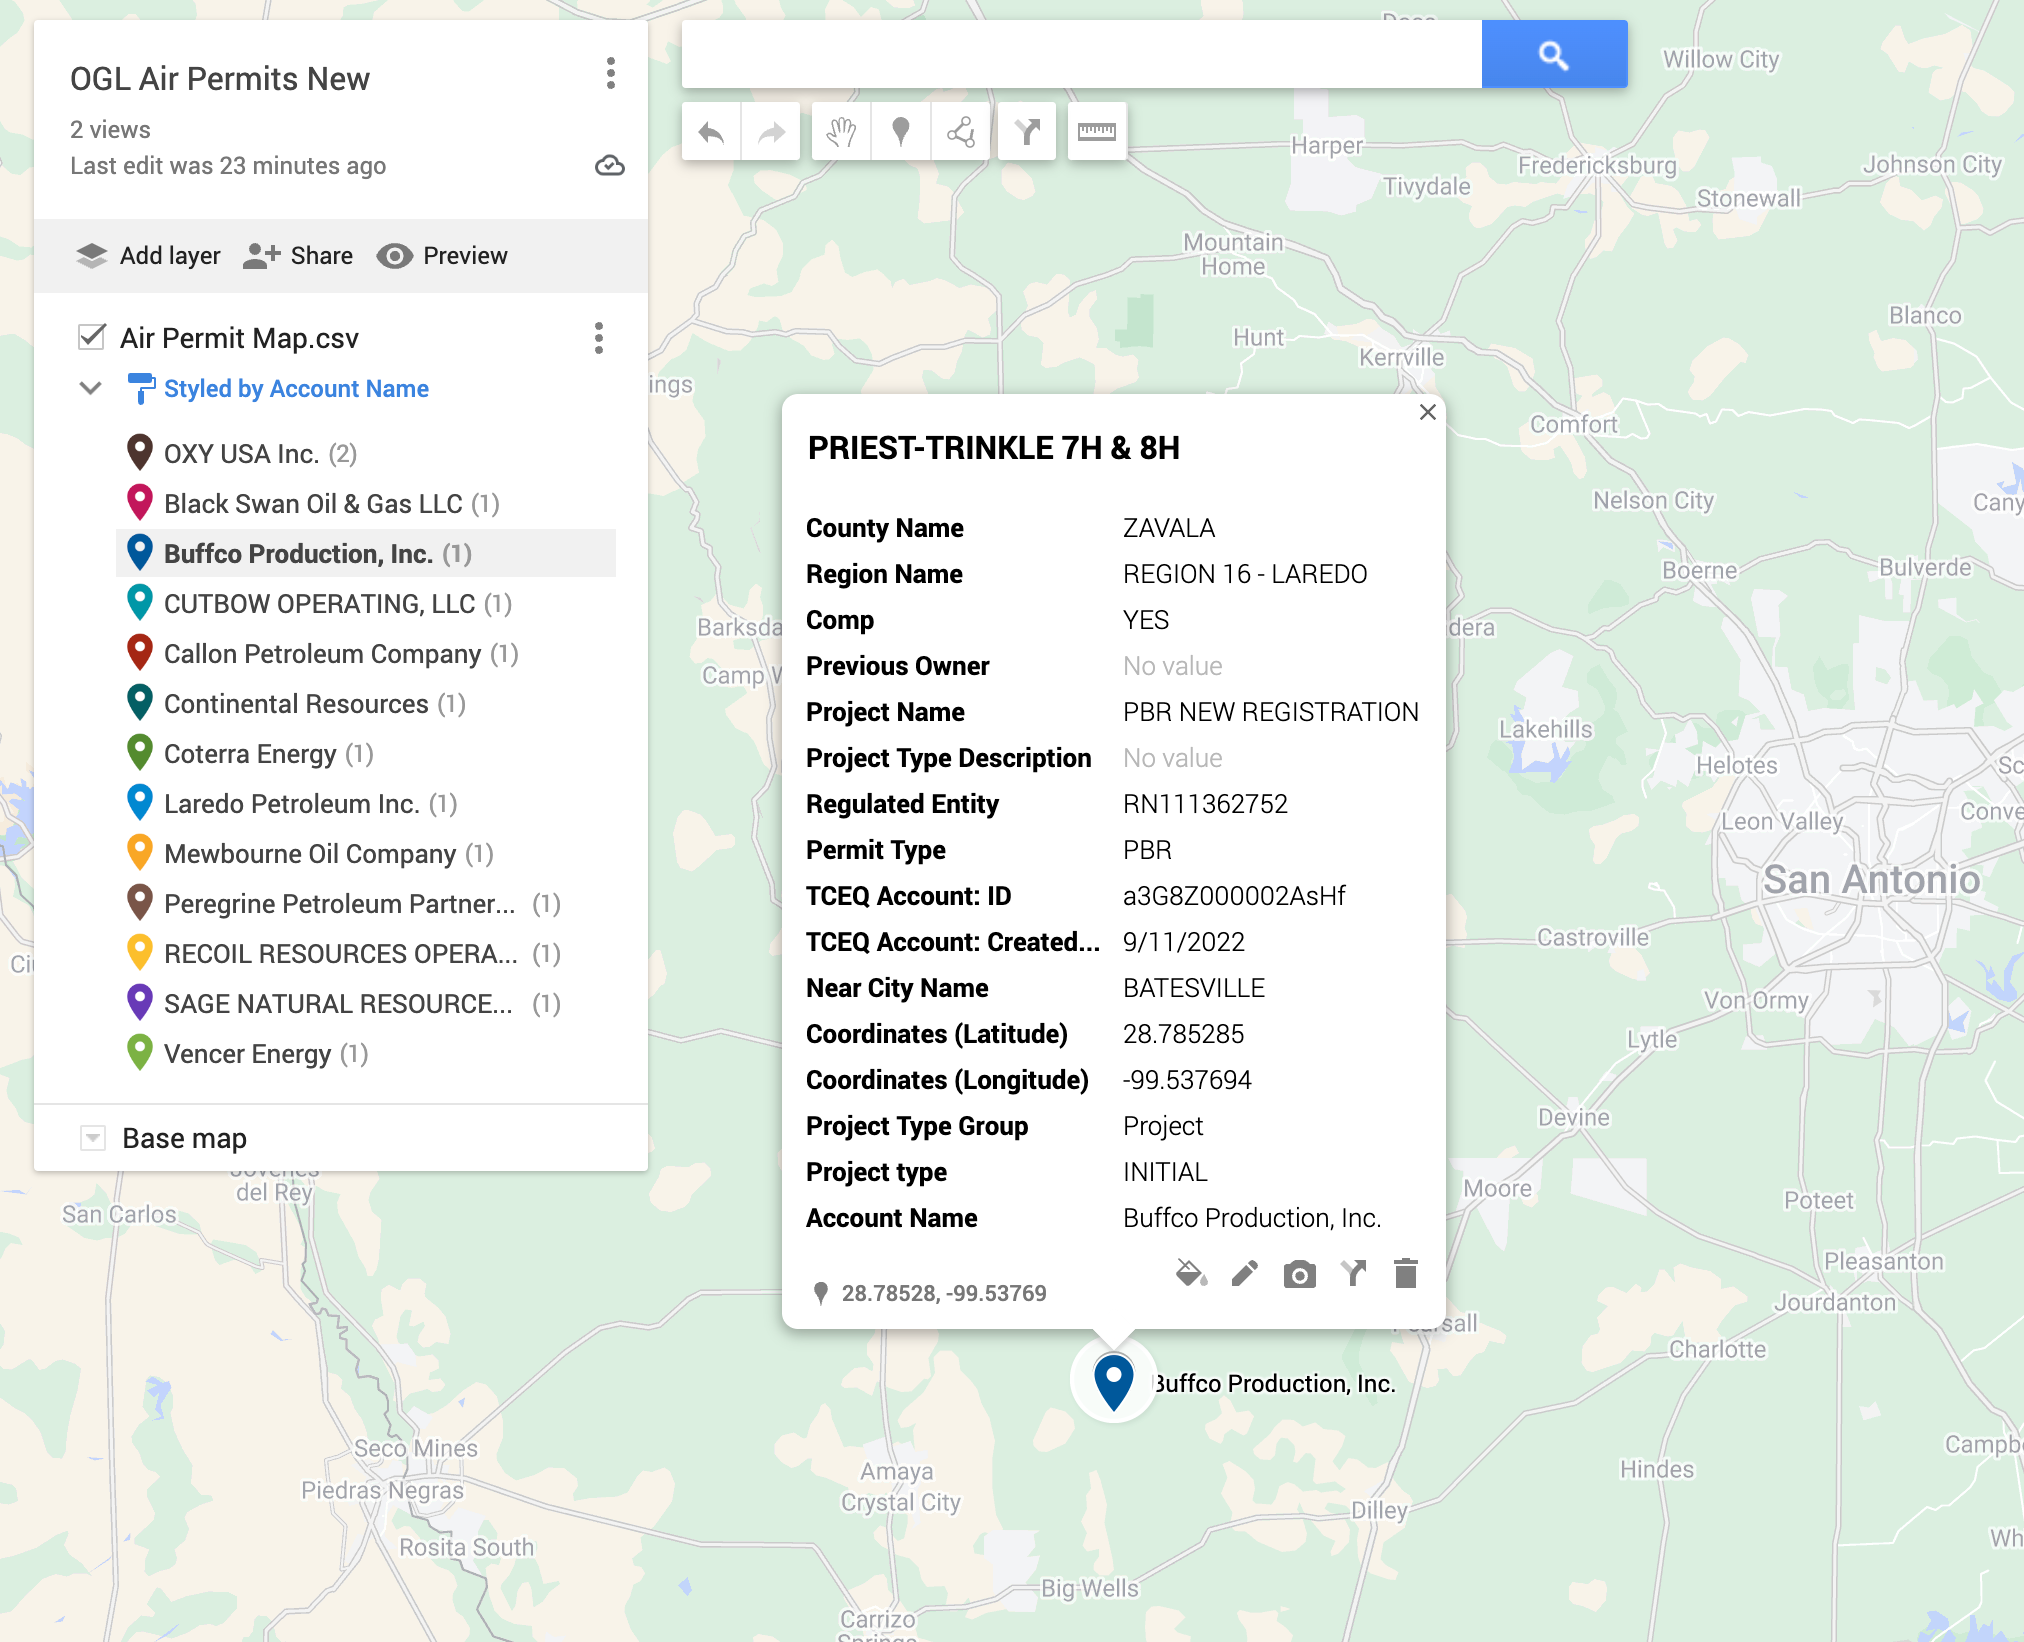Viewport: 2024px width, 1642px height.
Task: Open the edit pencil in the info window
Action: click(1243, 1274)
